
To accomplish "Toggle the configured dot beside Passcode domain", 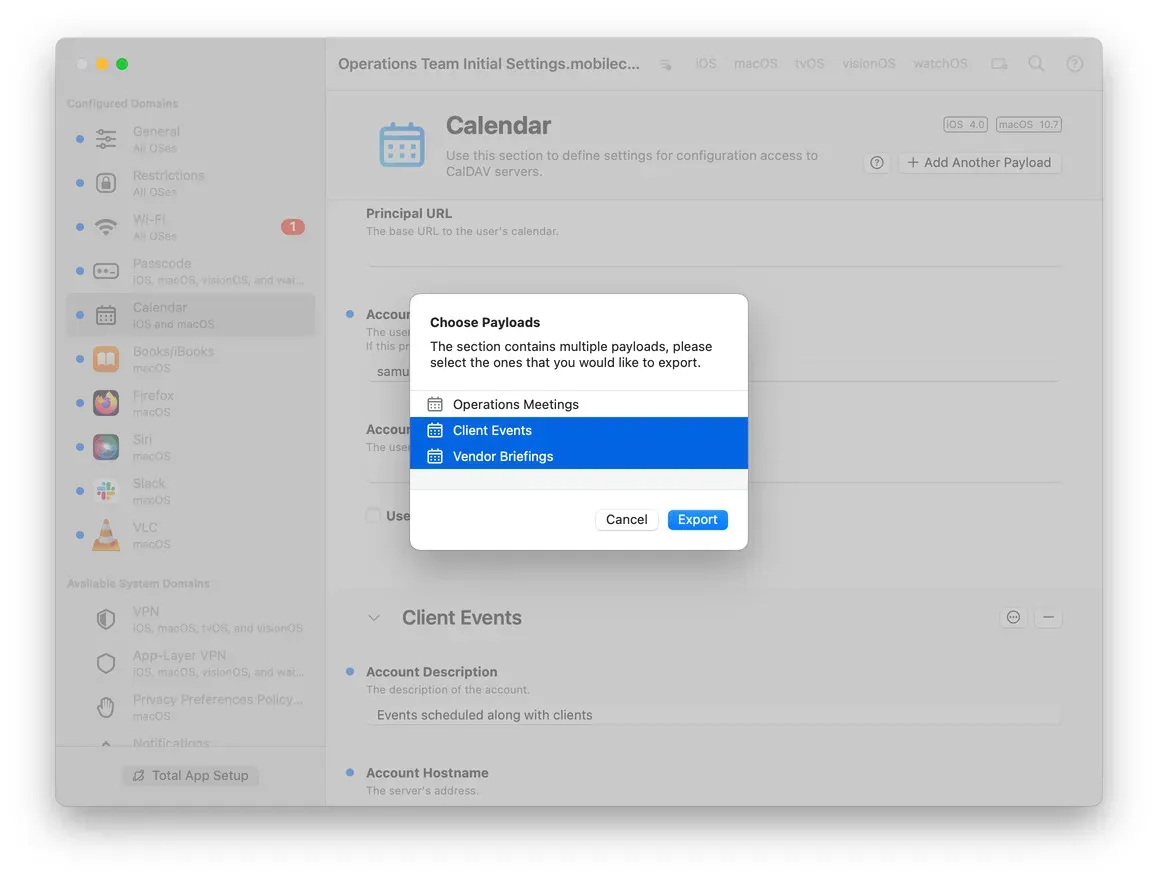I will (x=81, y=271).
